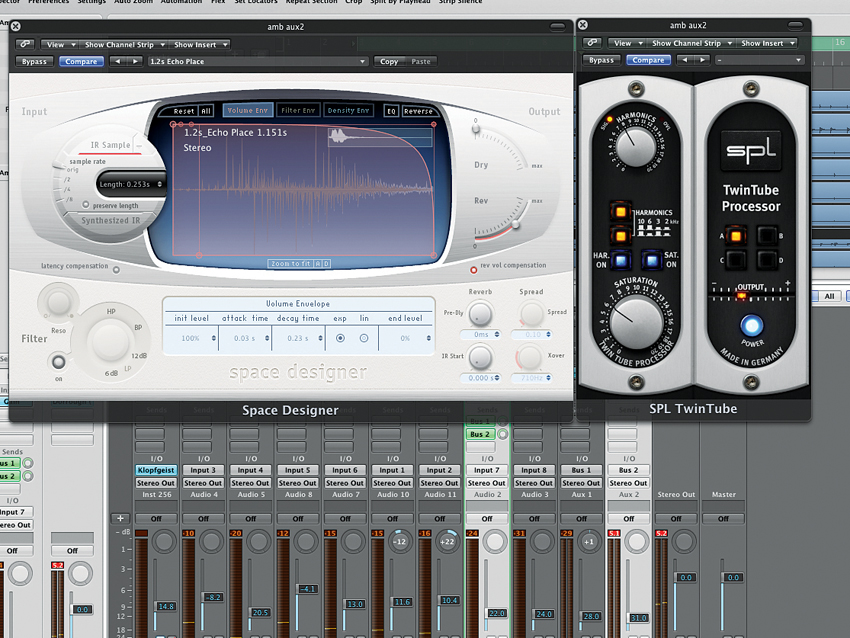Go to next preset in SPL TwinTube
Image resolution: width=850 pixels, height=638 pixels.
point(703,60)
